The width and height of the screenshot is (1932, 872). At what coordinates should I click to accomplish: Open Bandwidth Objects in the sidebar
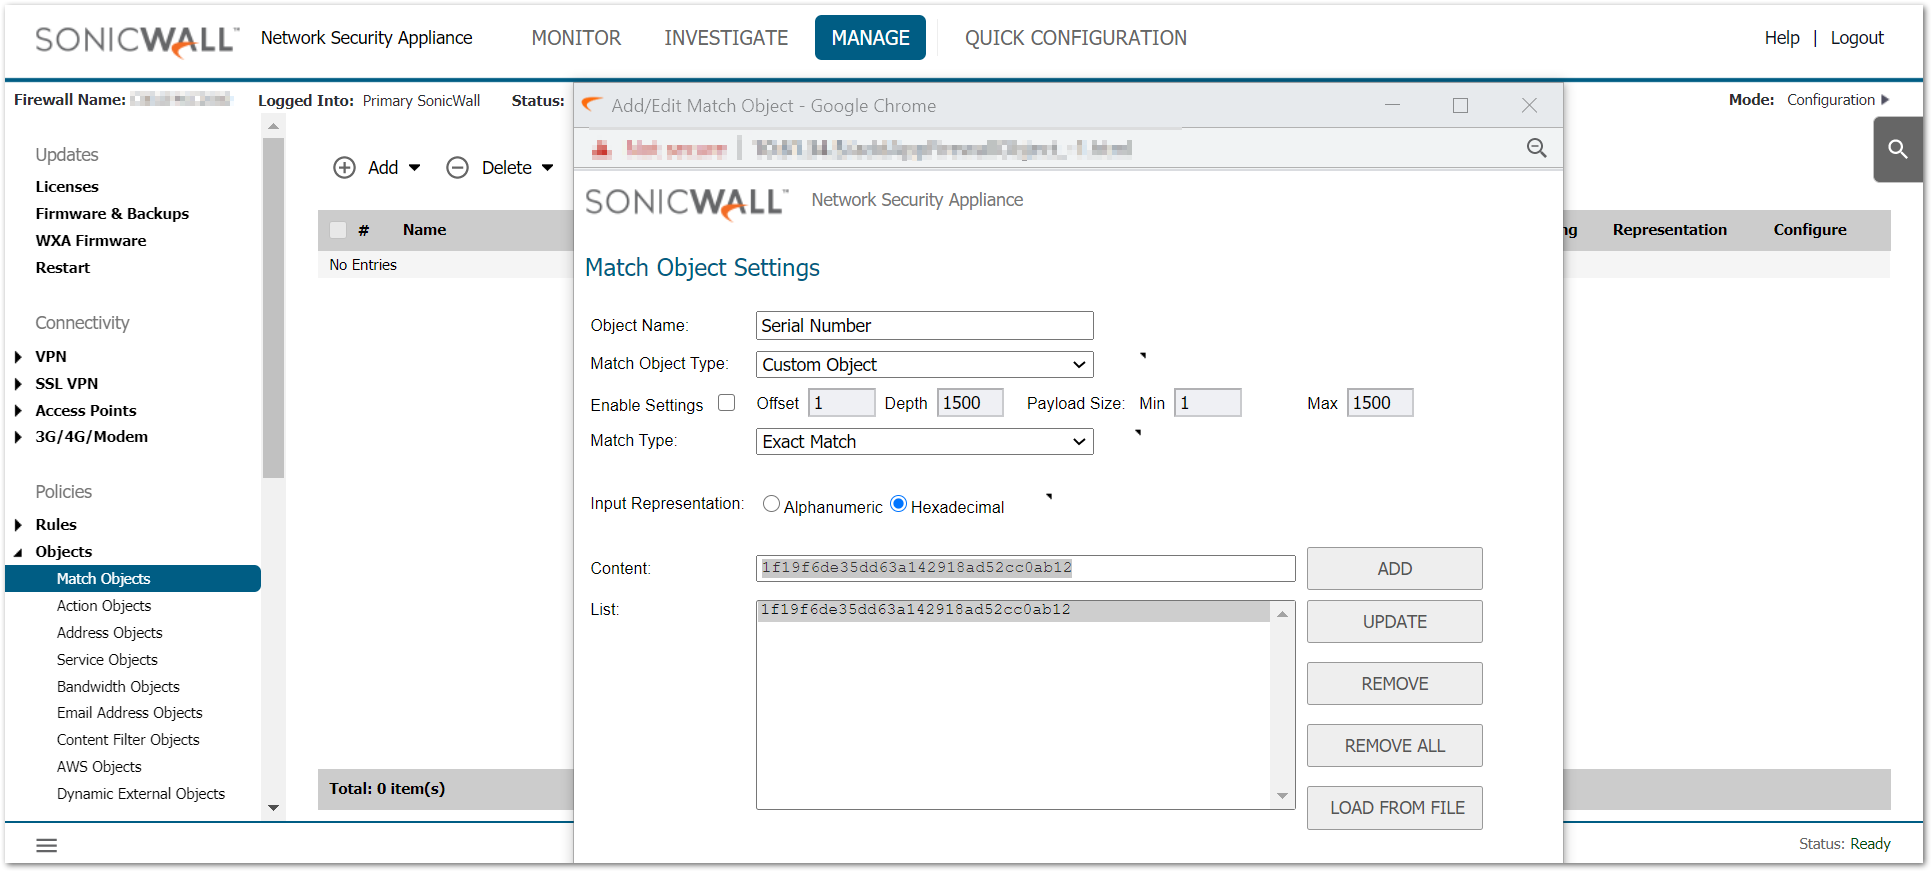point(118,687)
